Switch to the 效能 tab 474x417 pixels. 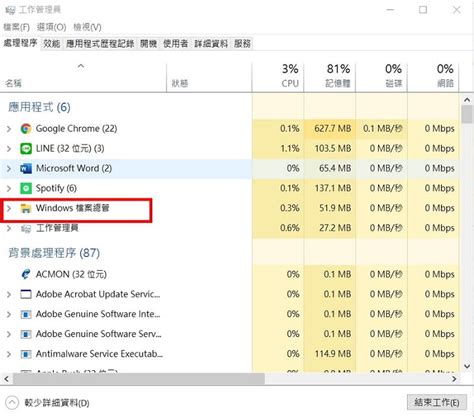(52, 44)
